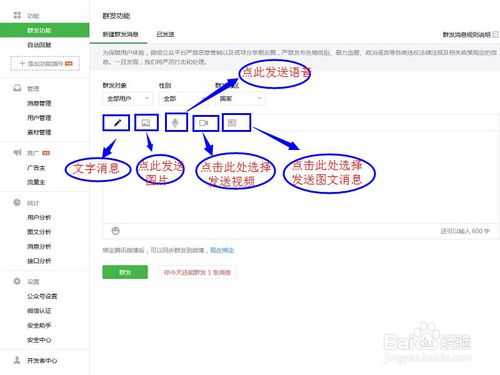Screen dimensions: 500x375
Task: Open the 群发对象 全部用户 dropdown
Action: pos(128,99)
